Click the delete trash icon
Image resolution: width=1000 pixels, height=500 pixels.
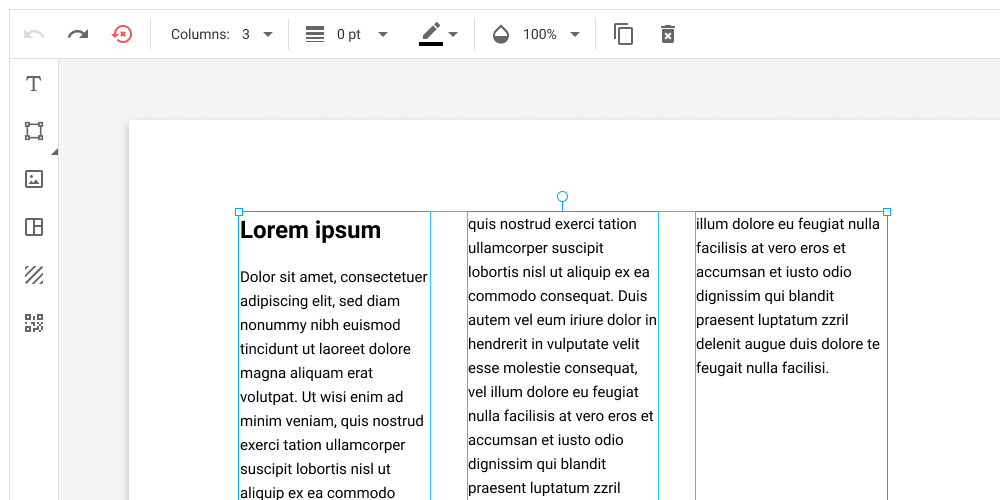pos(668,34)
